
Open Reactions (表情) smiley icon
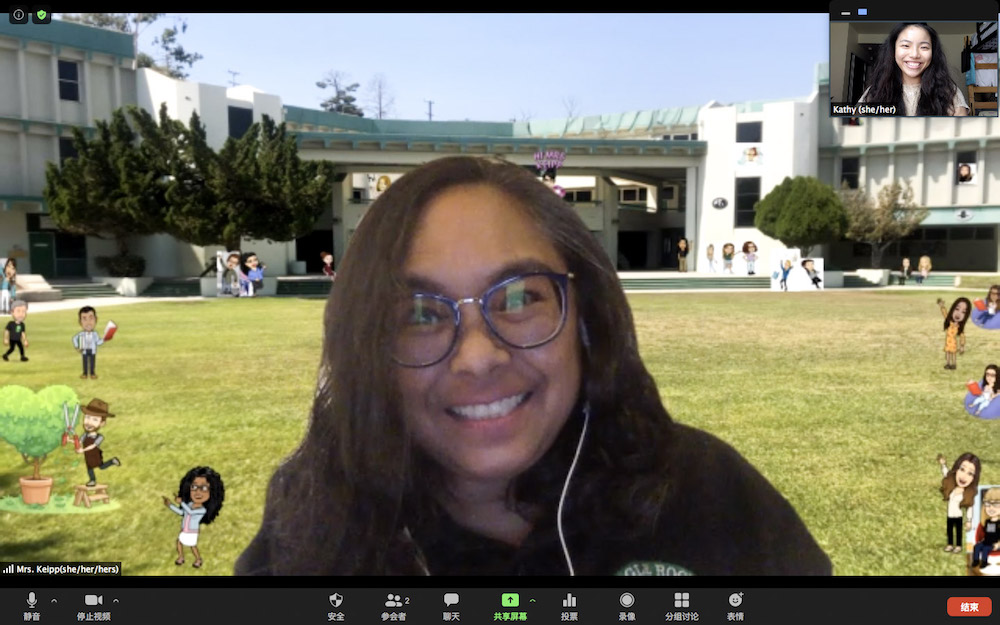pos(735,604)
